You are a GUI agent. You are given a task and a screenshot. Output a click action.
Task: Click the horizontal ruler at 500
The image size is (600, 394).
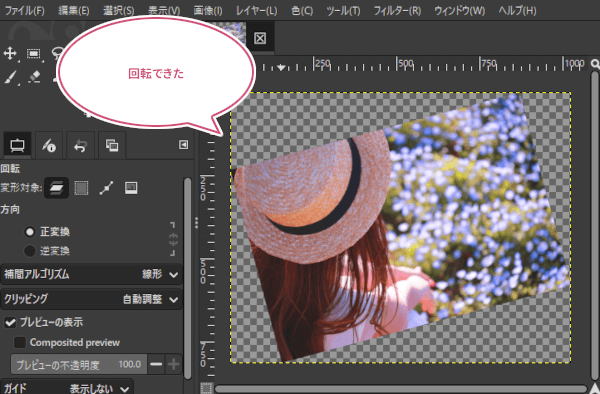pyautogui.click(x=406, y=63)
